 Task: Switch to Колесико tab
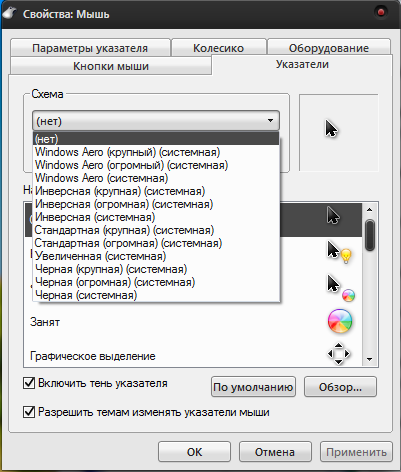(219, 48)
